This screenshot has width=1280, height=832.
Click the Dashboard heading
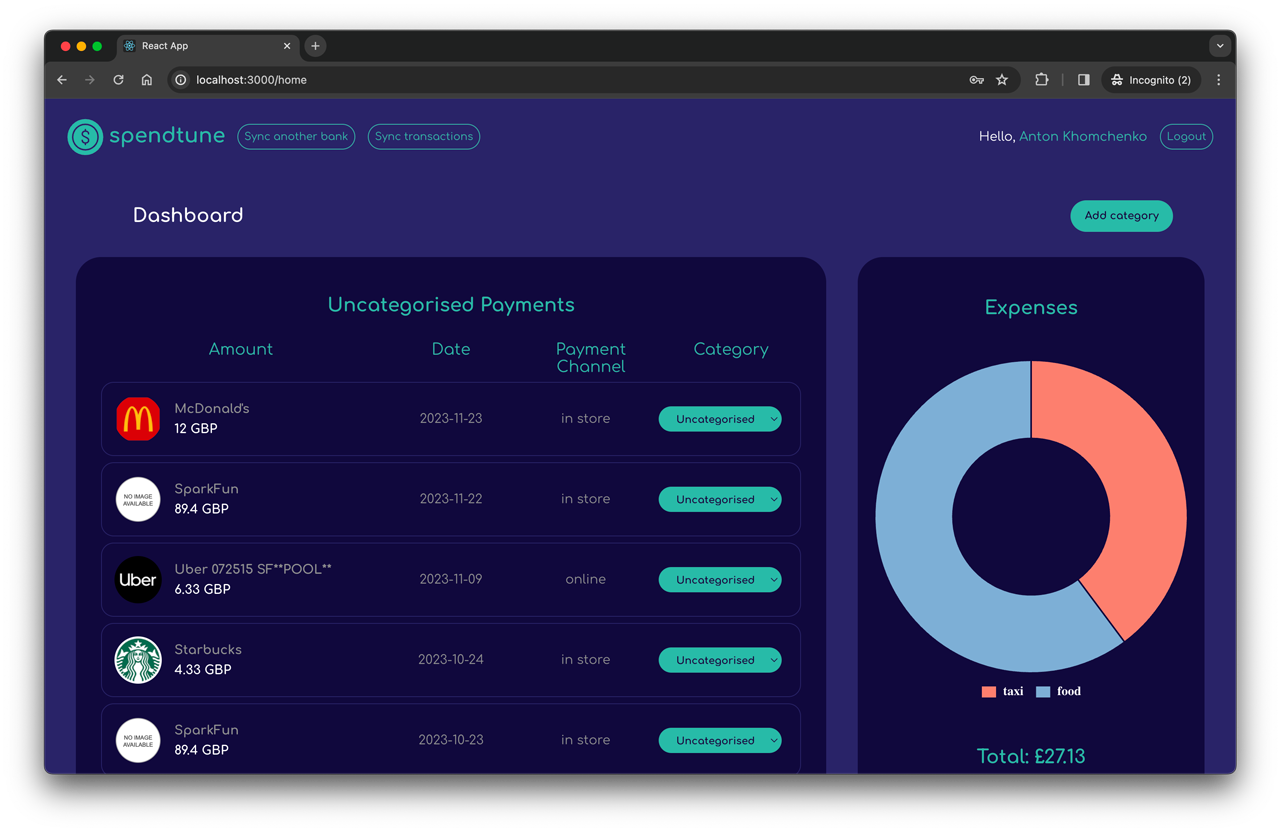click(x=188, y=216)
